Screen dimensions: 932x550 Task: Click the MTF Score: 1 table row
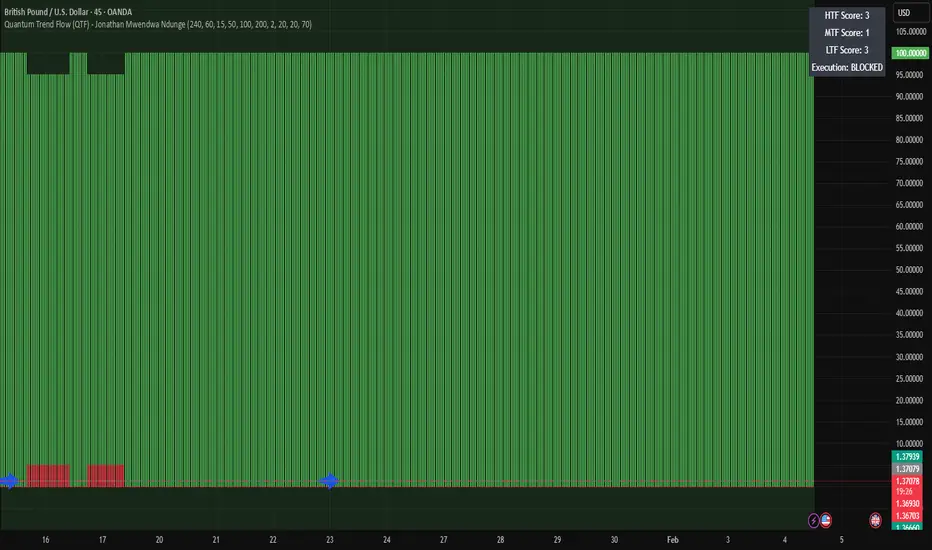[x=846, y=33]
